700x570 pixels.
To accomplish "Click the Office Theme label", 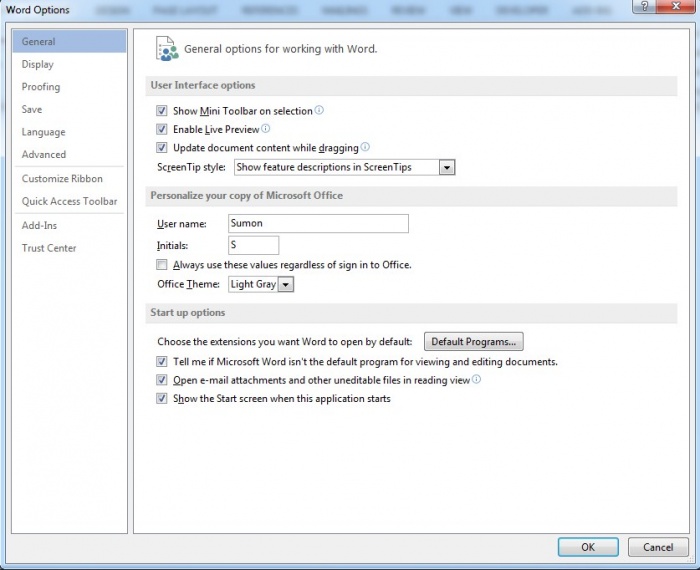I will (x=188, y=284).
